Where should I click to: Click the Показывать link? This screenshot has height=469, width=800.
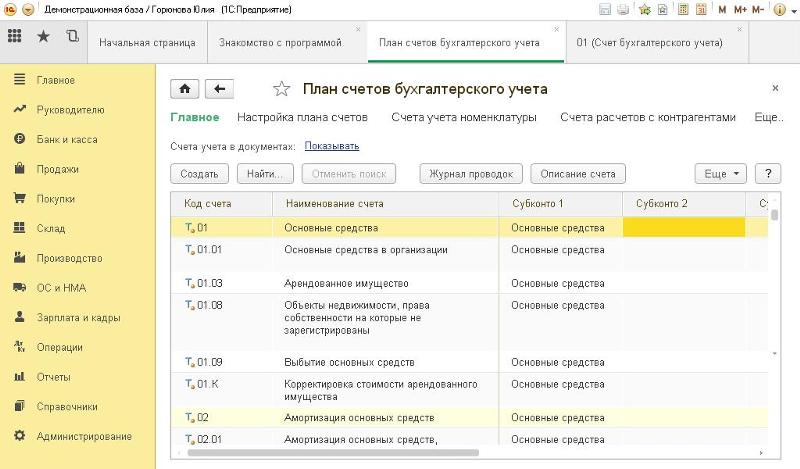point(332,146)
